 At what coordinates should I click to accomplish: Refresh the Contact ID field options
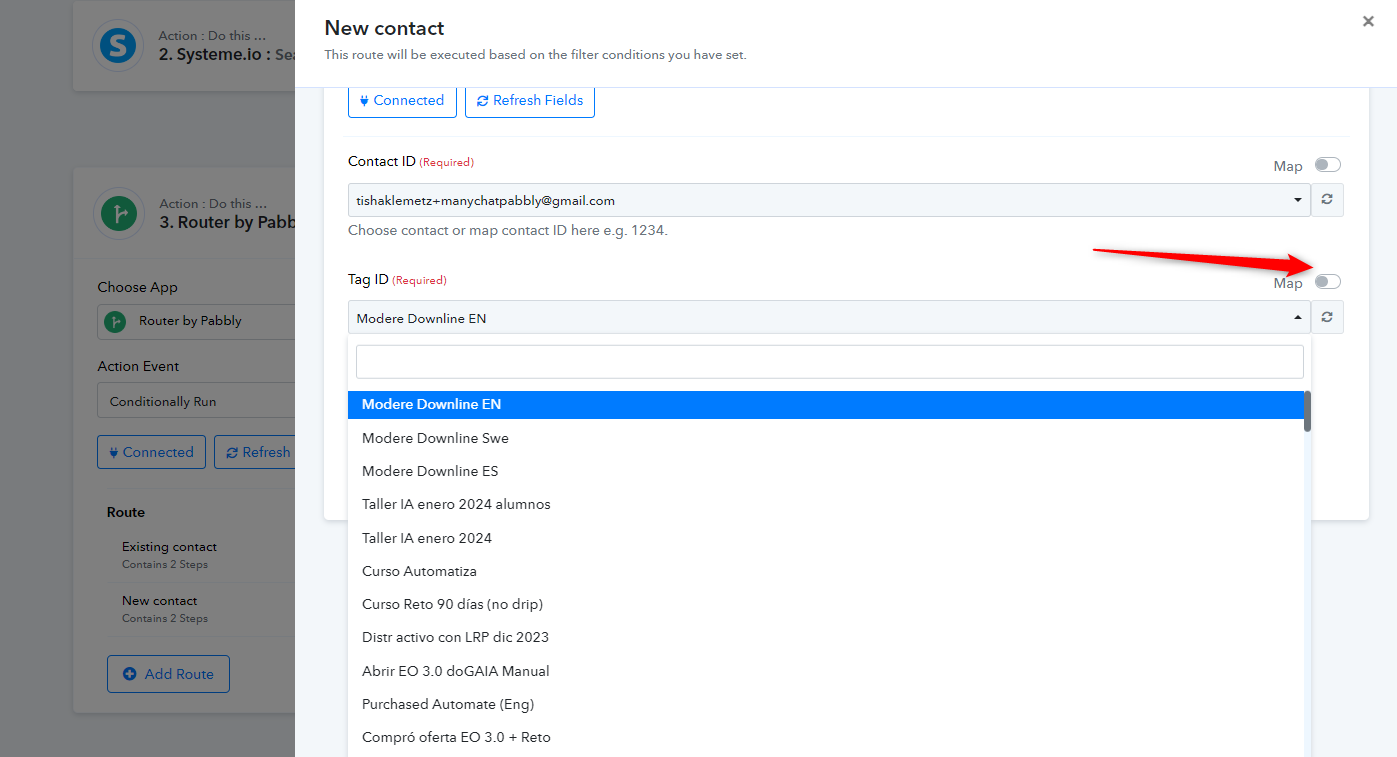[x=1327, y=200]
